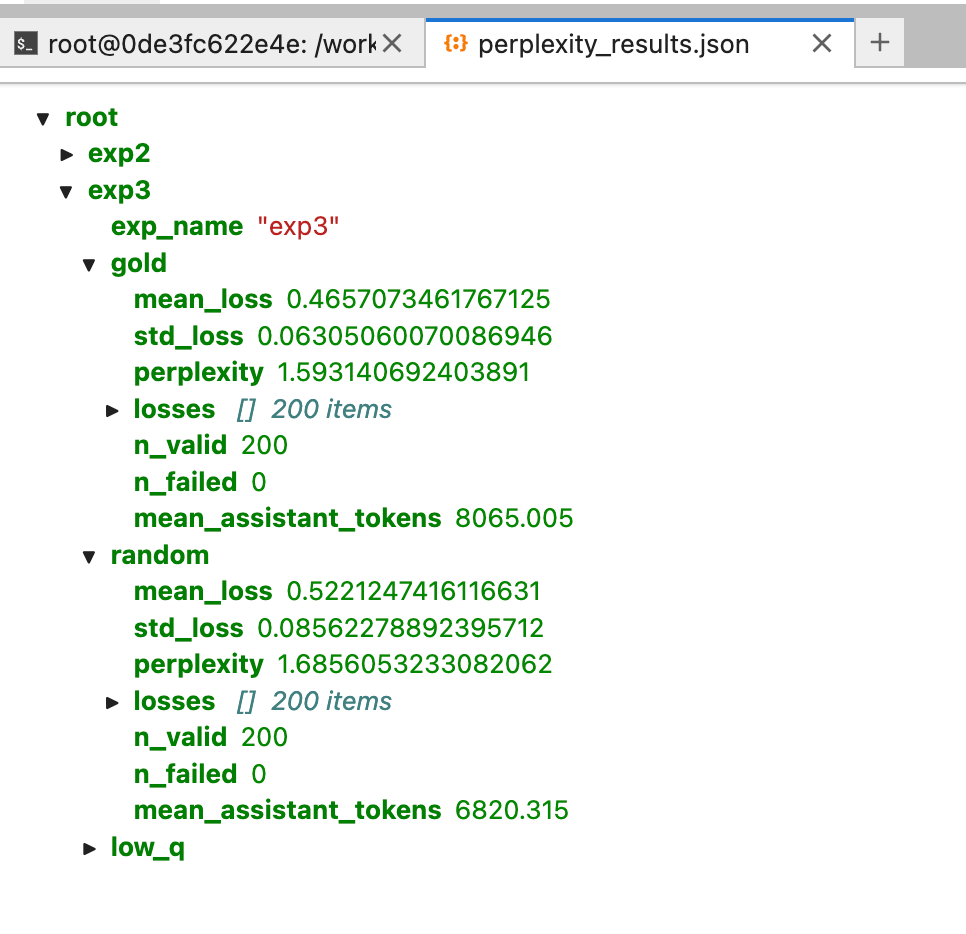This screenshot has width=966, height=934.
Task: Select the "exp3" string value
Action: tap(298, 227)
